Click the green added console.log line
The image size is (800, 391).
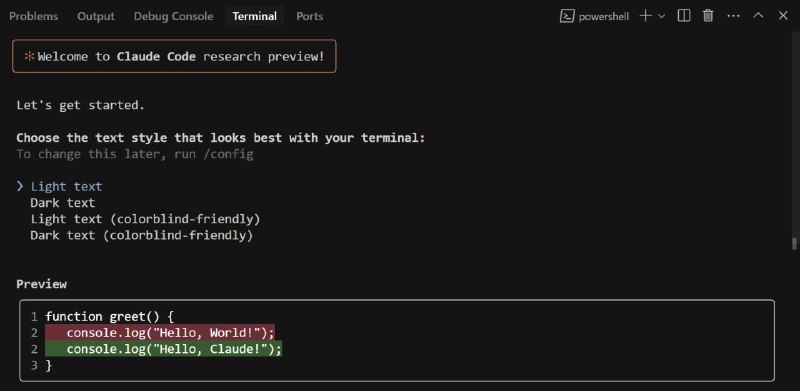(x=163, y=349)
